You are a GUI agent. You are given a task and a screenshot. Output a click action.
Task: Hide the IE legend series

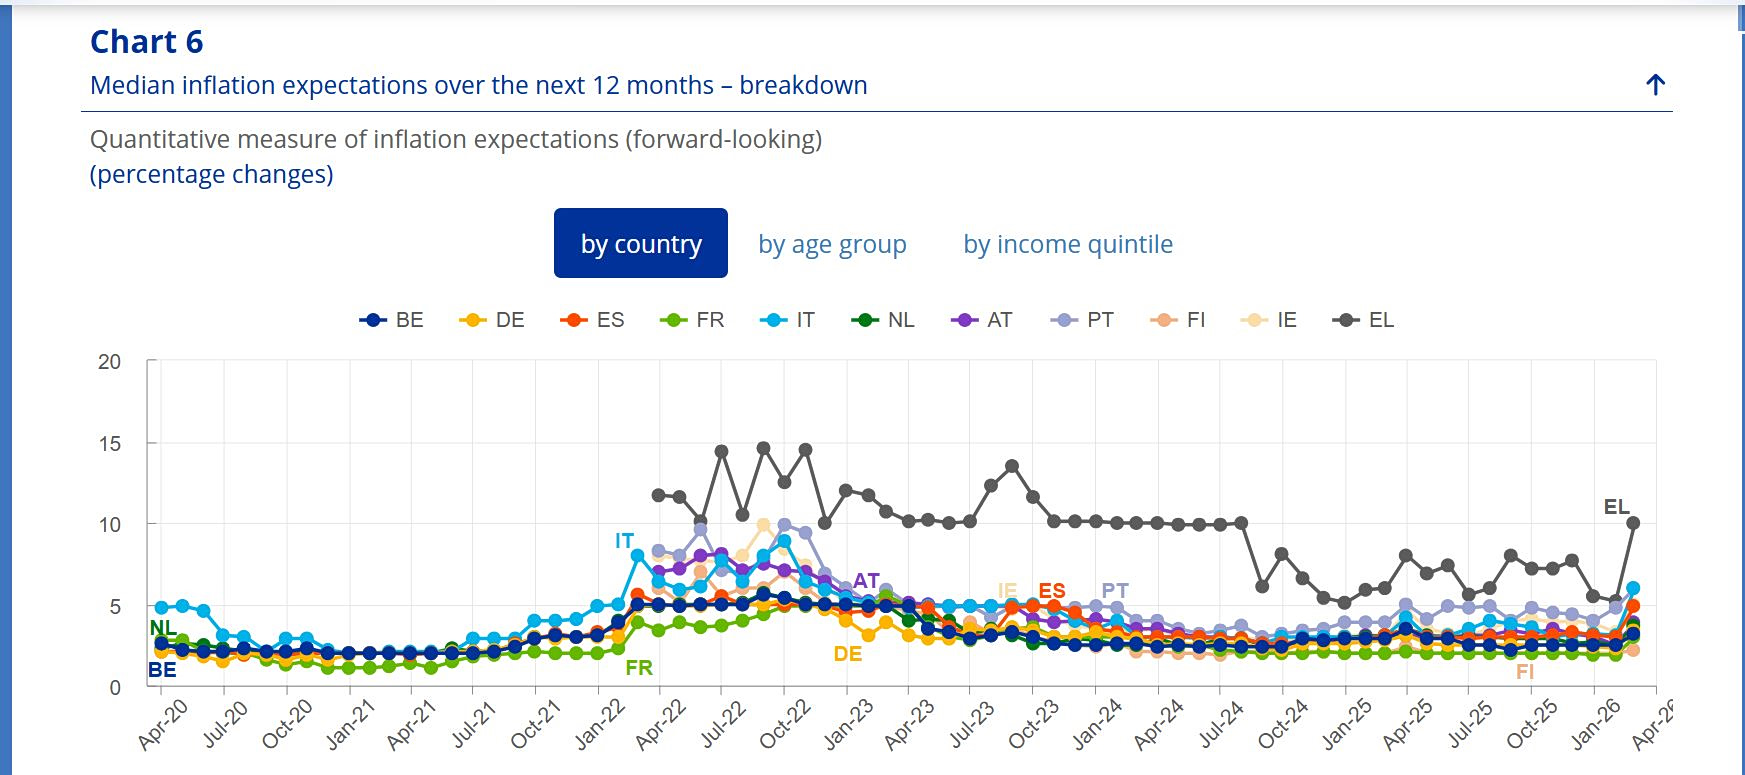1269,320
